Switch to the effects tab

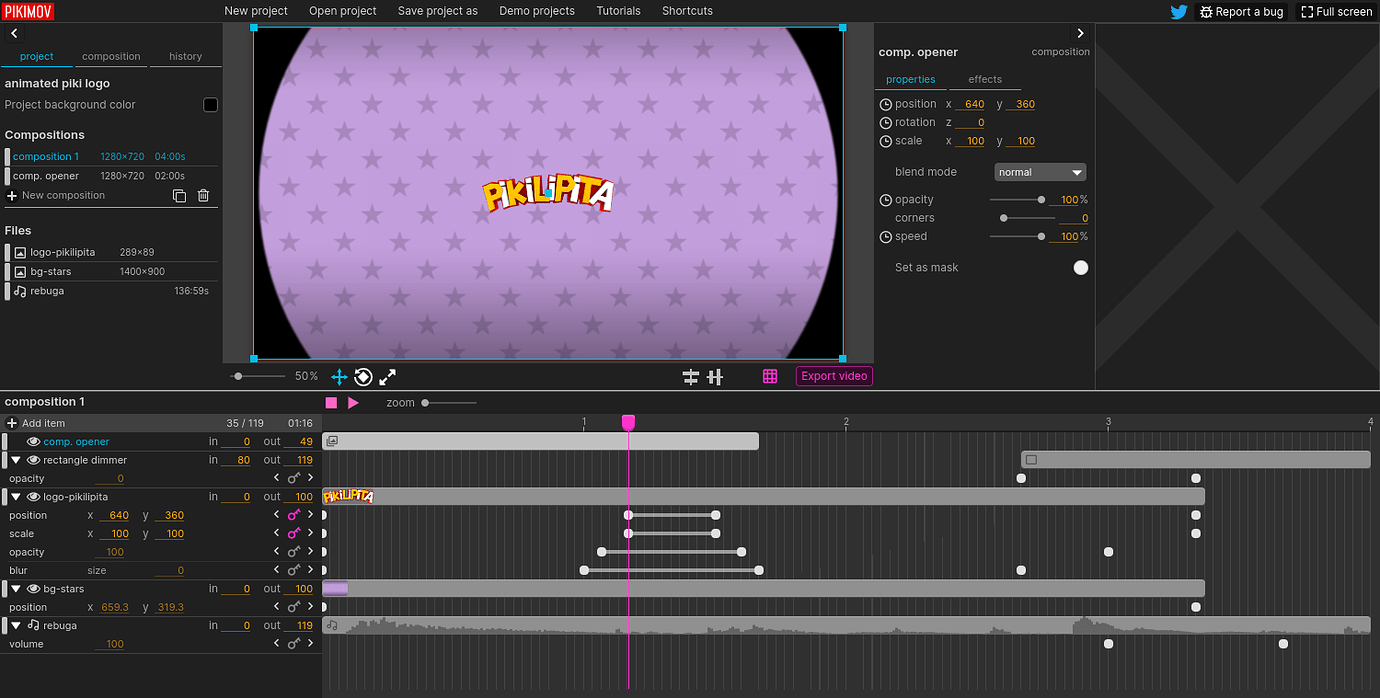click(985, 79)
